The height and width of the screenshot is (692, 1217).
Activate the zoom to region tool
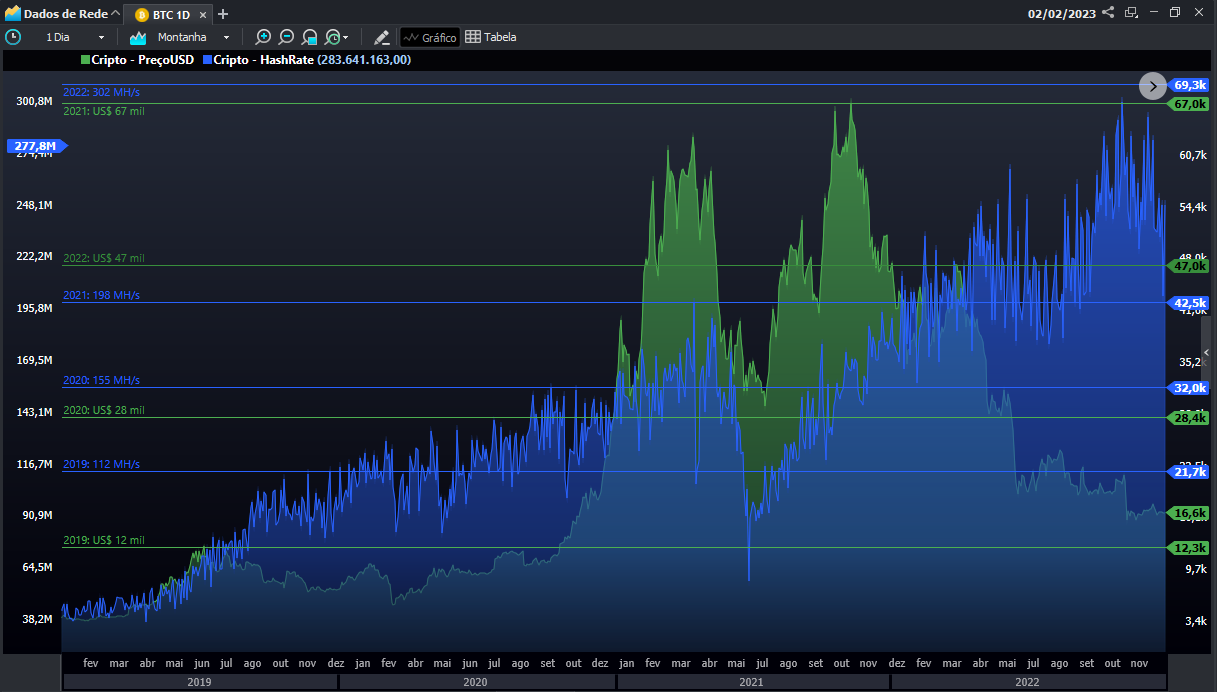(310, 36)
